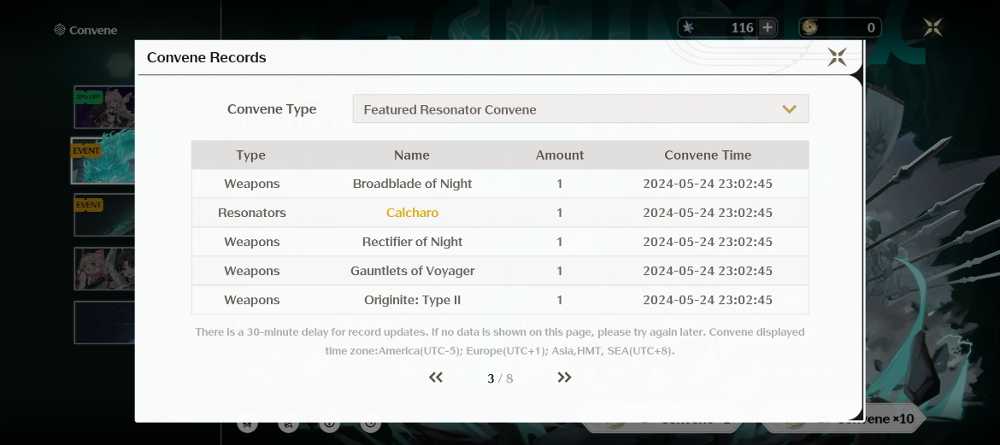This screenshot has height=445, width=1000.
Task: Click the Calcharo resonator name
Action: [x=412, y=212]
